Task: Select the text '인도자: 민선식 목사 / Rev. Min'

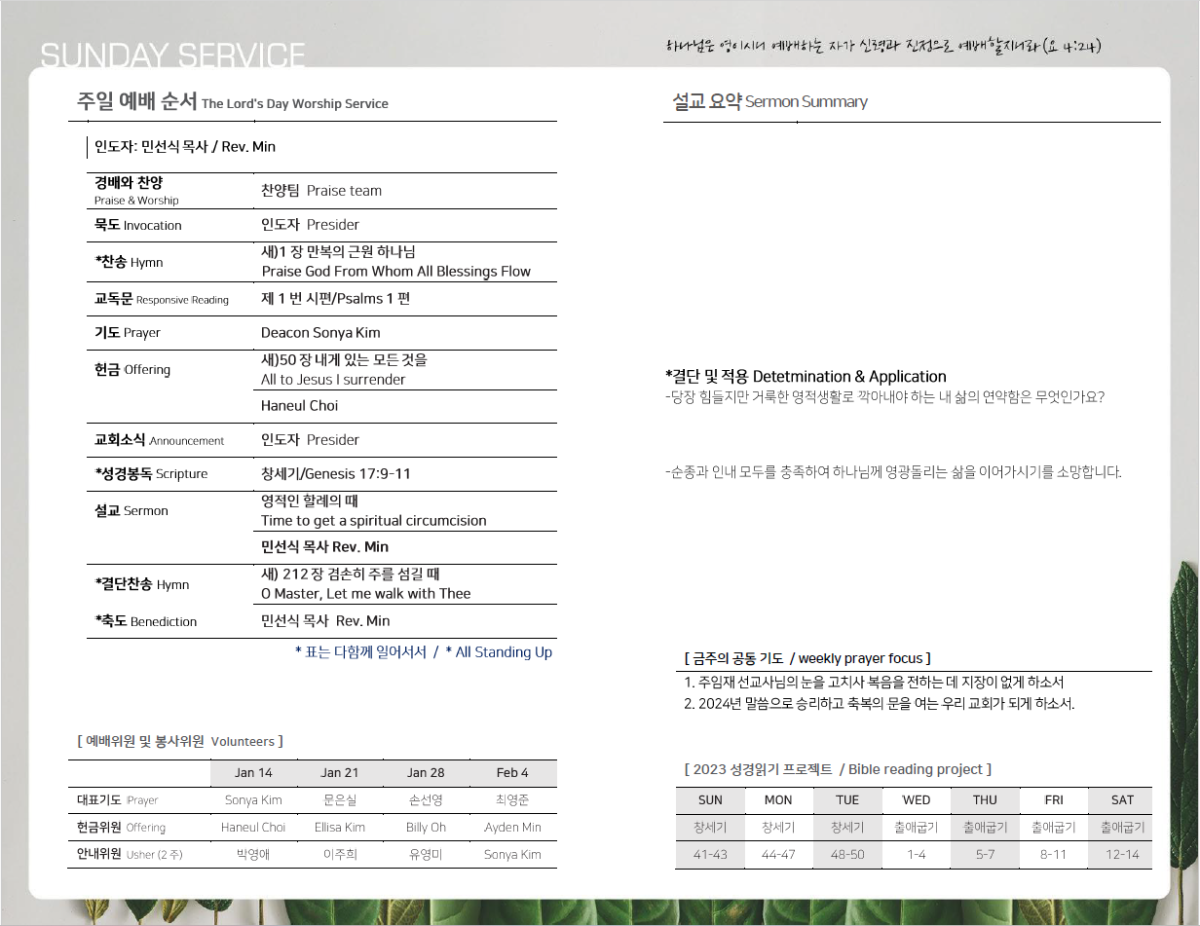Action: [185, 147]
